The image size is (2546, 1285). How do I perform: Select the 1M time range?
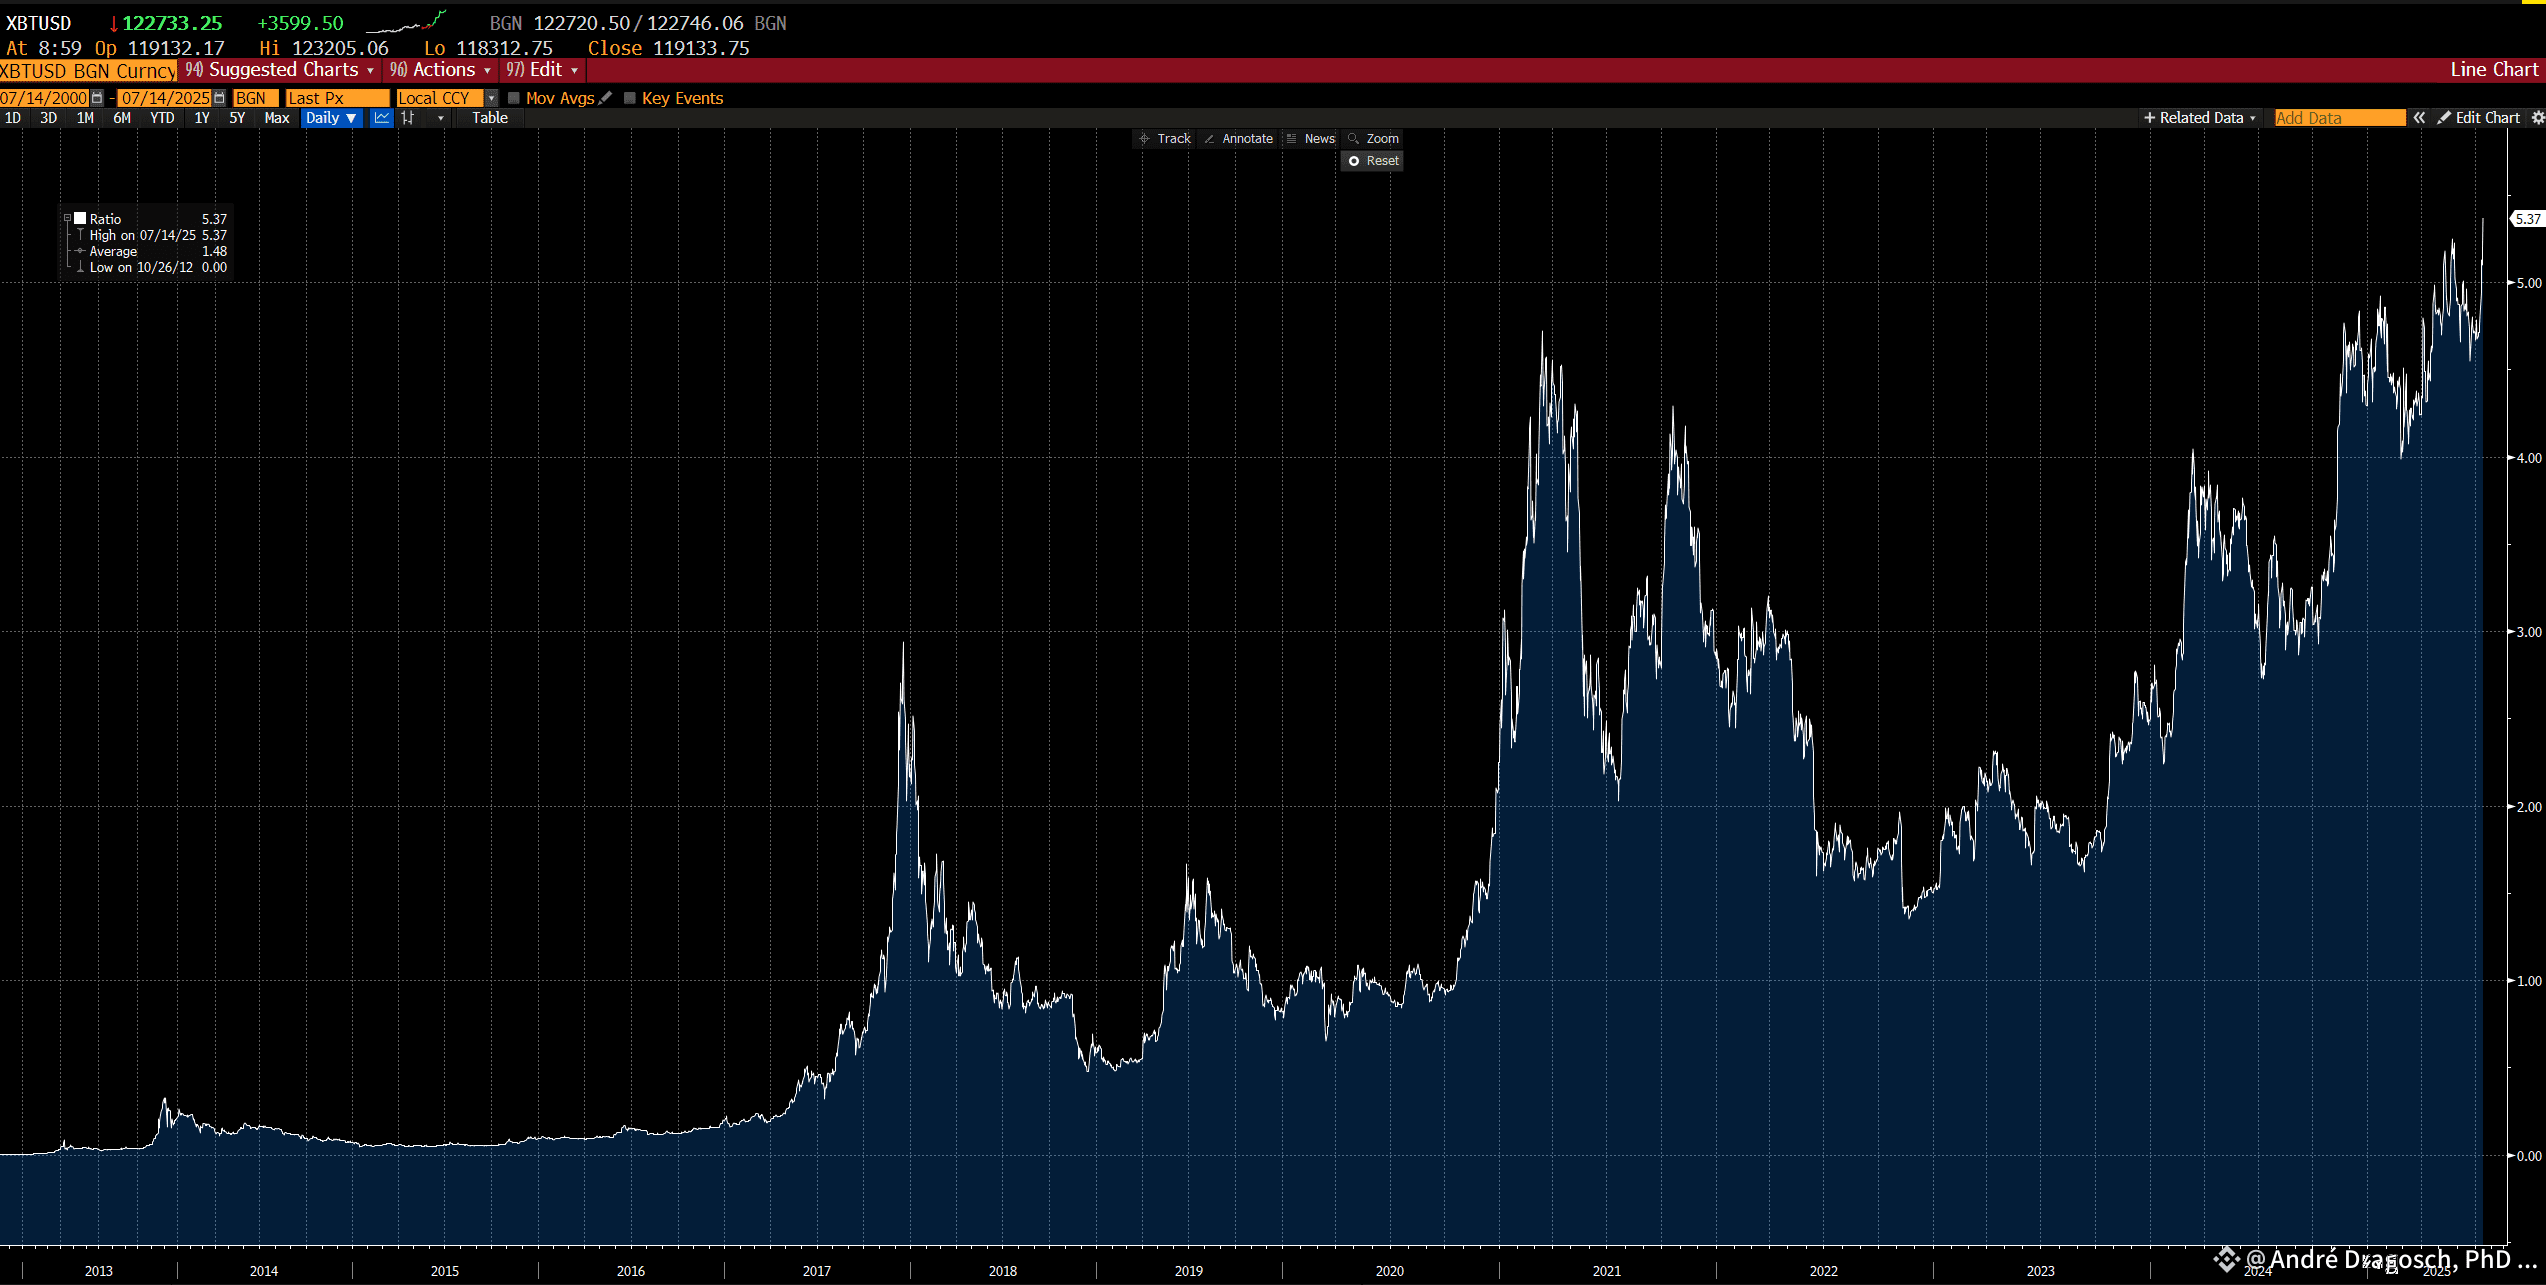85,118
